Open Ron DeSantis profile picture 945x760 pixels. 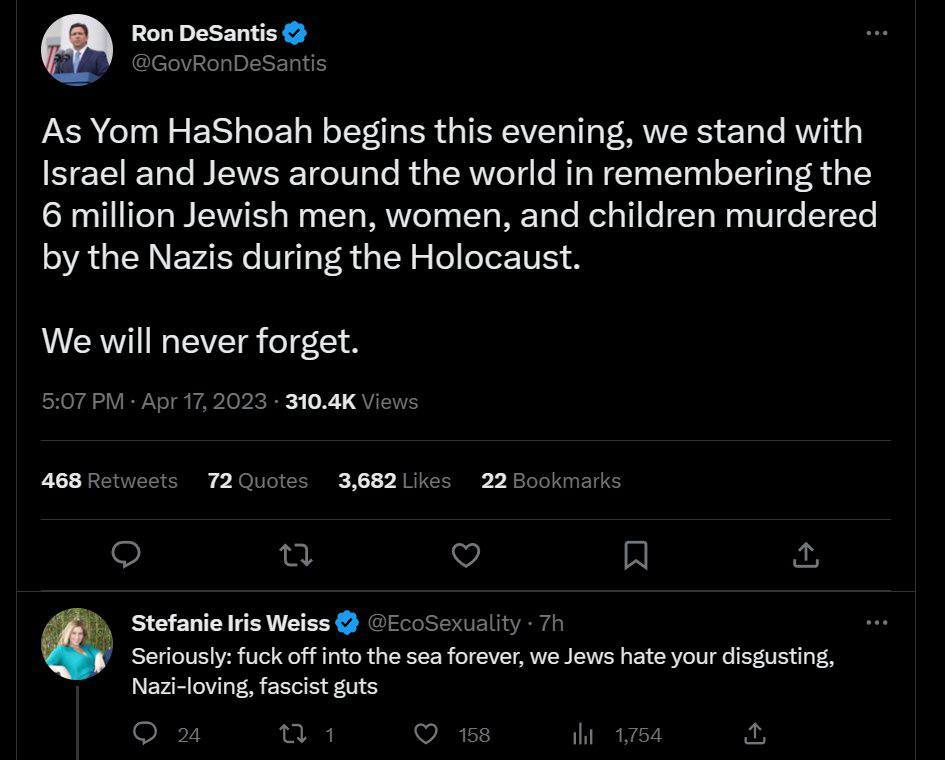click(77, 50)
